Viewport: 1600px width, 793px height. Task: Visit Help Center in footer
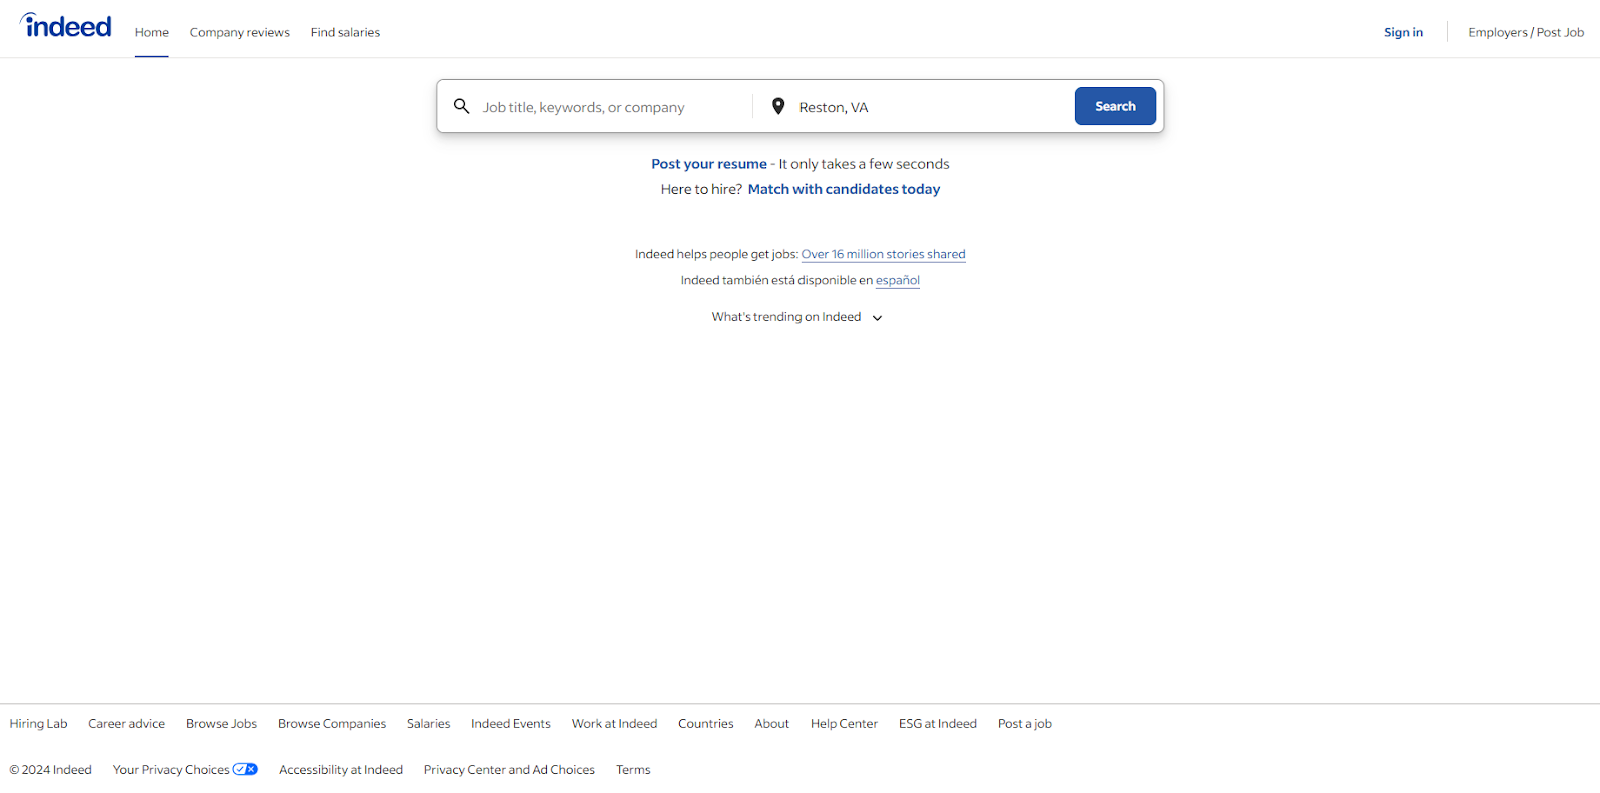click(x=844, y=724)
